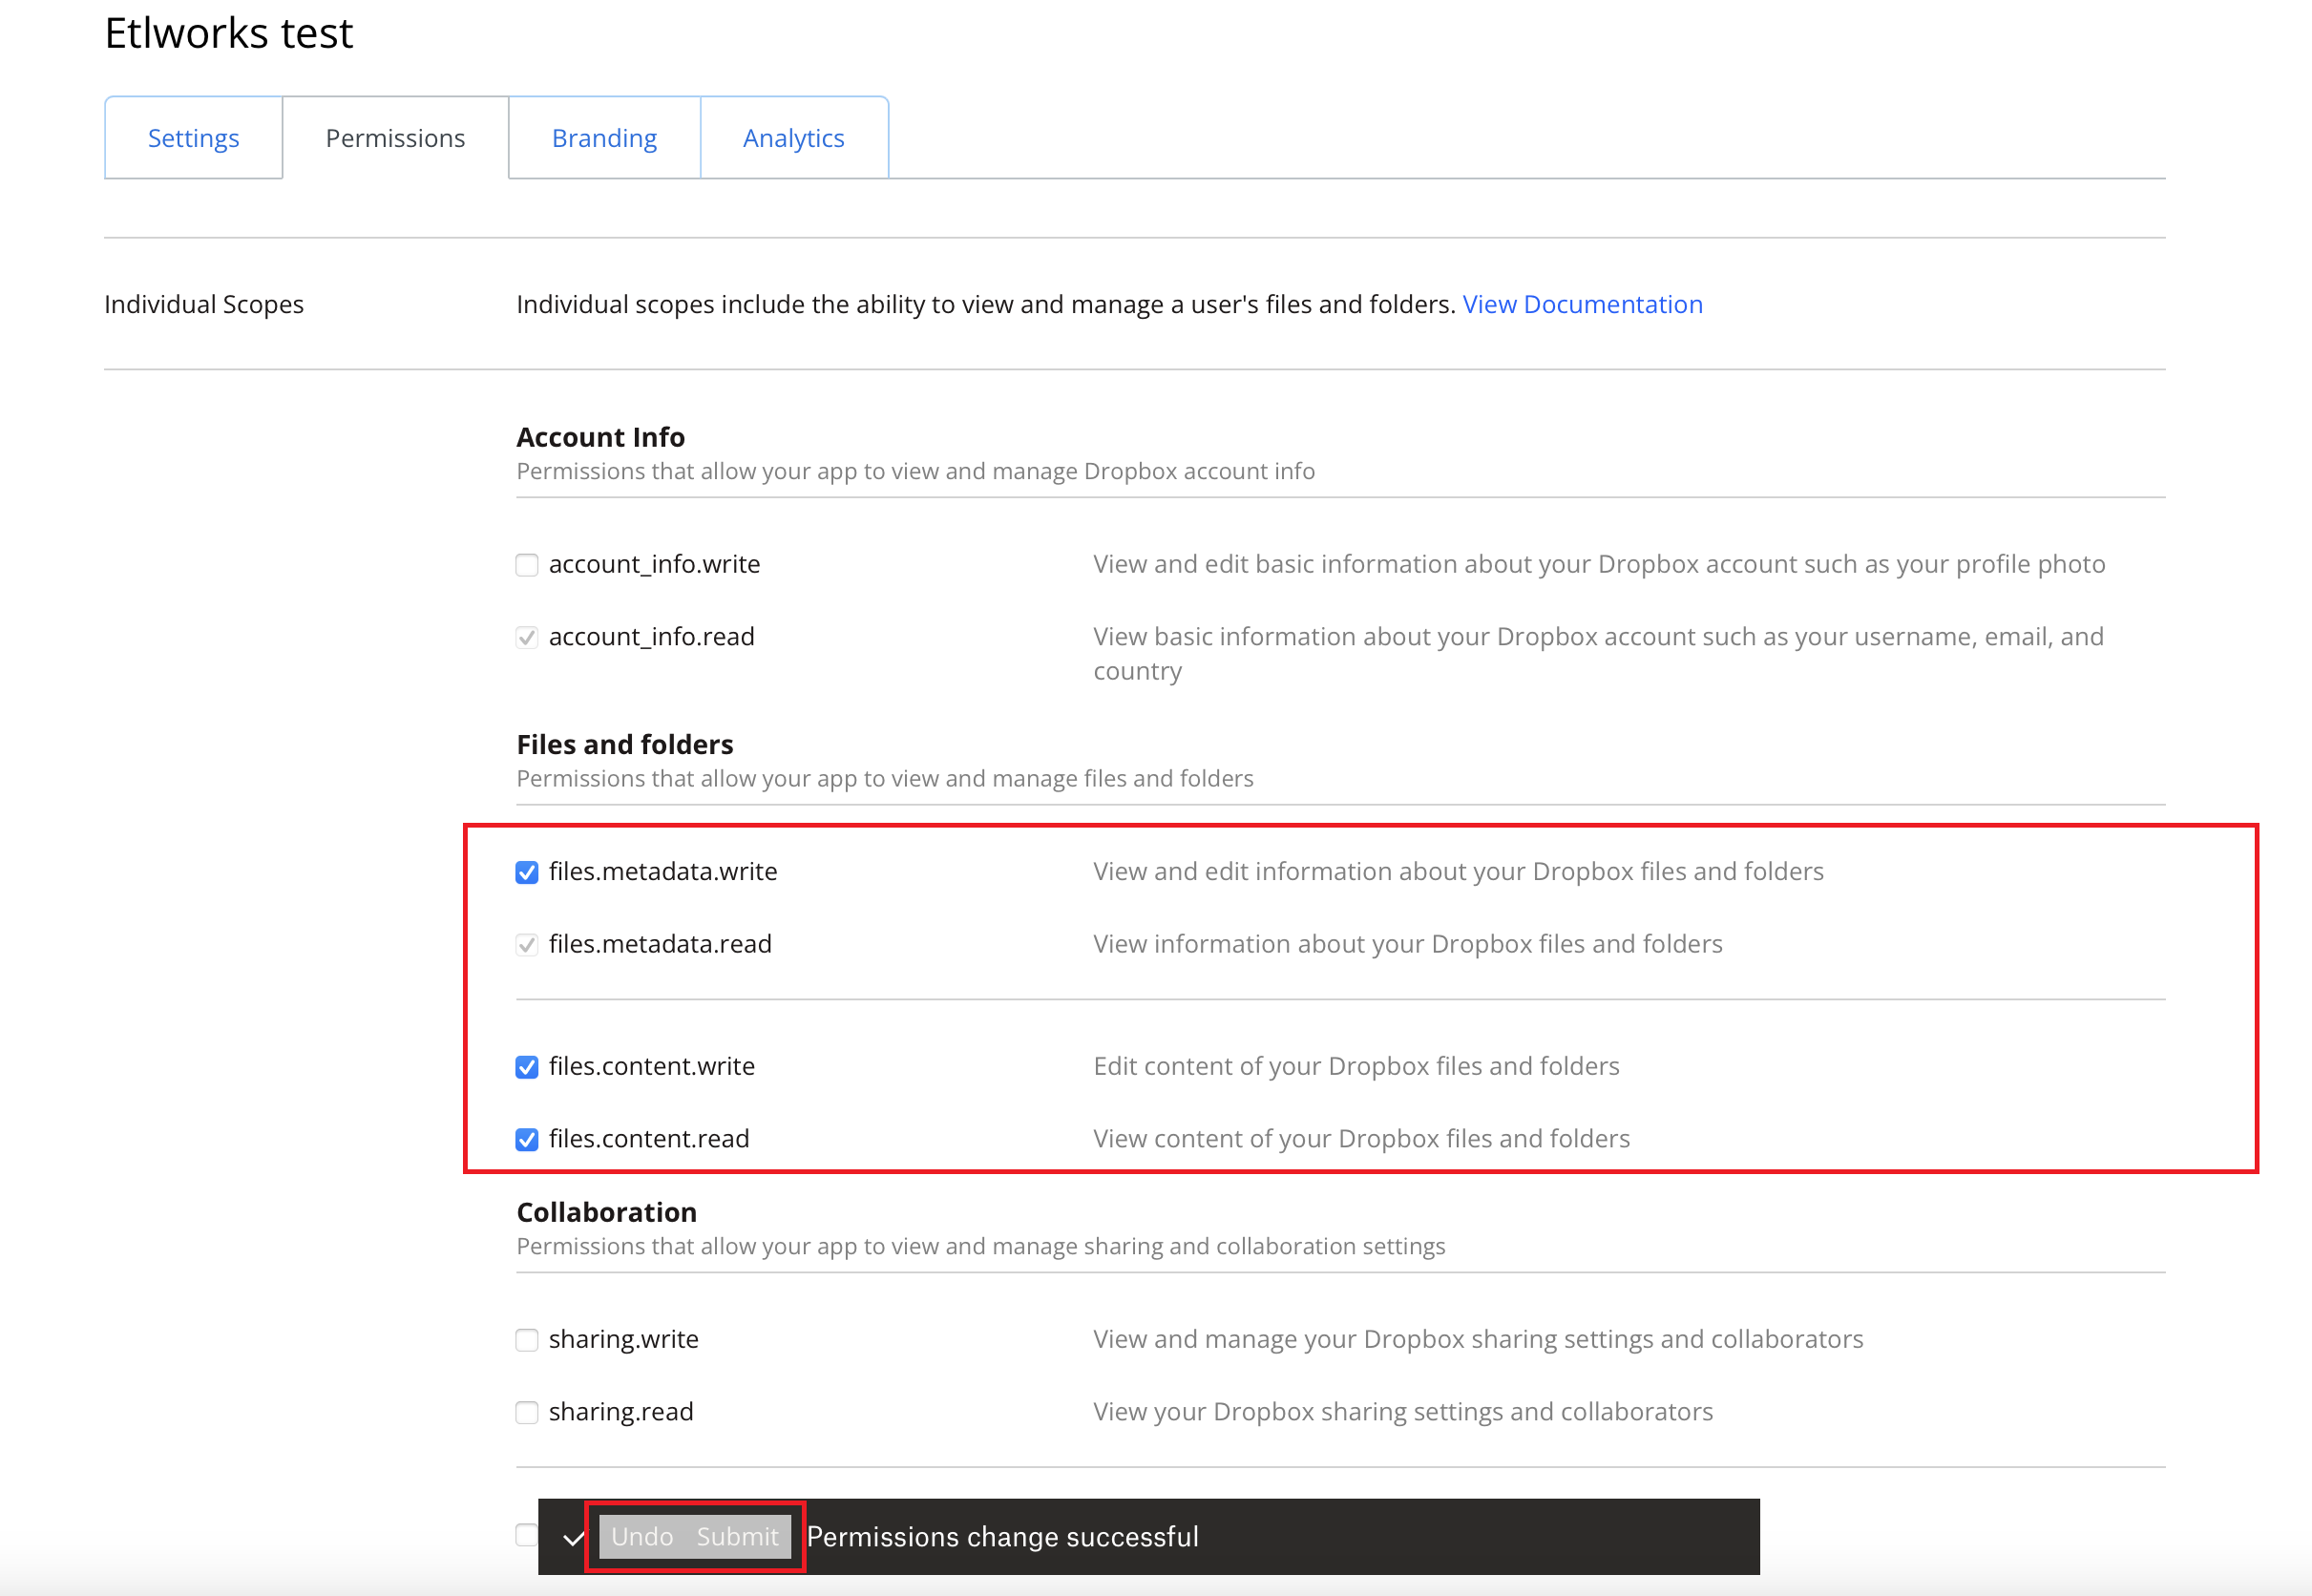
Task: Click the files.metadata.write label text
Action: [x=663, y=871]
